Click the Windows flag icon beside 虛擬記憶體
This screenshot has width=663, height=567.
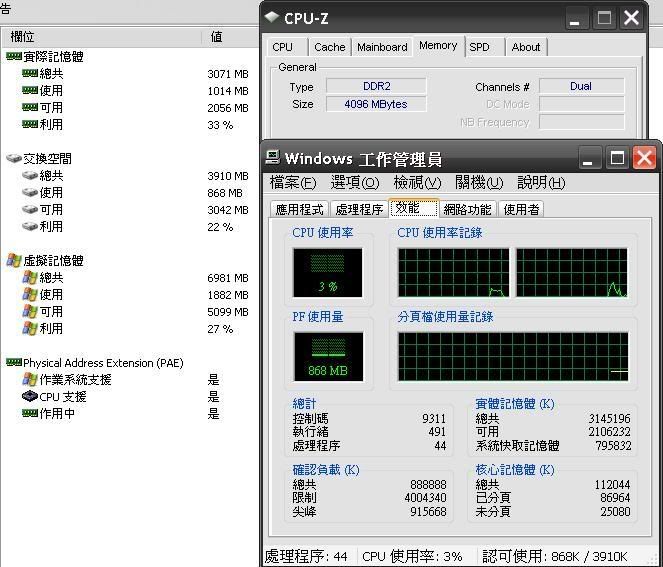coord(14,260)
